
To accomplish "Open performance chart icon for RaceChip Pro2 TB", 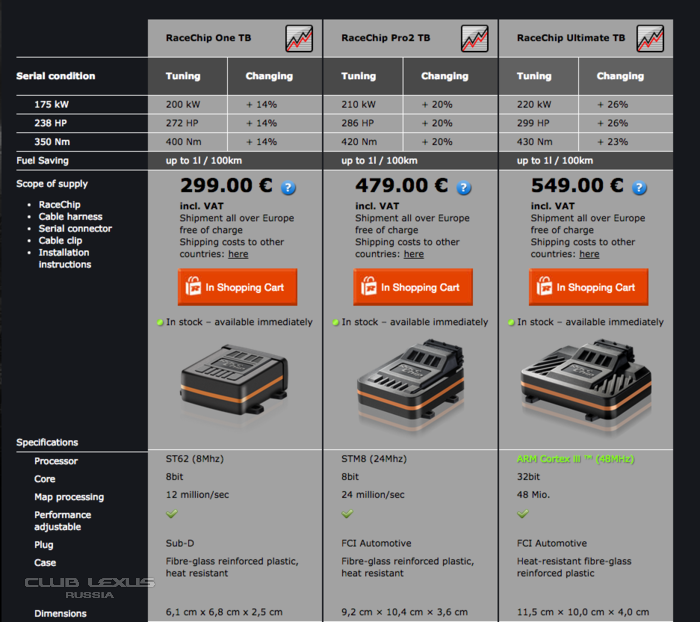I will click(x=474, y=39).
